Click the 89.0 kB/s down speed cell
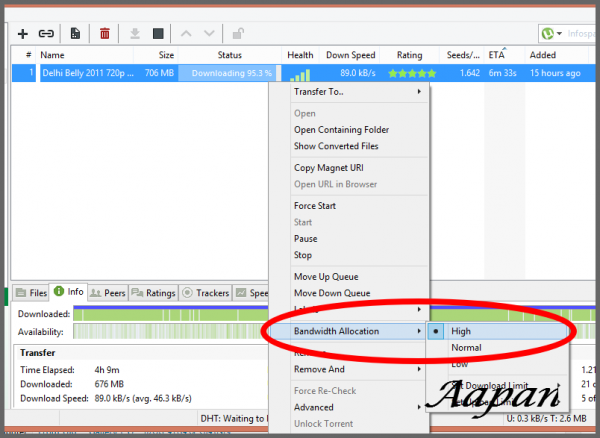 coord(358,73)
